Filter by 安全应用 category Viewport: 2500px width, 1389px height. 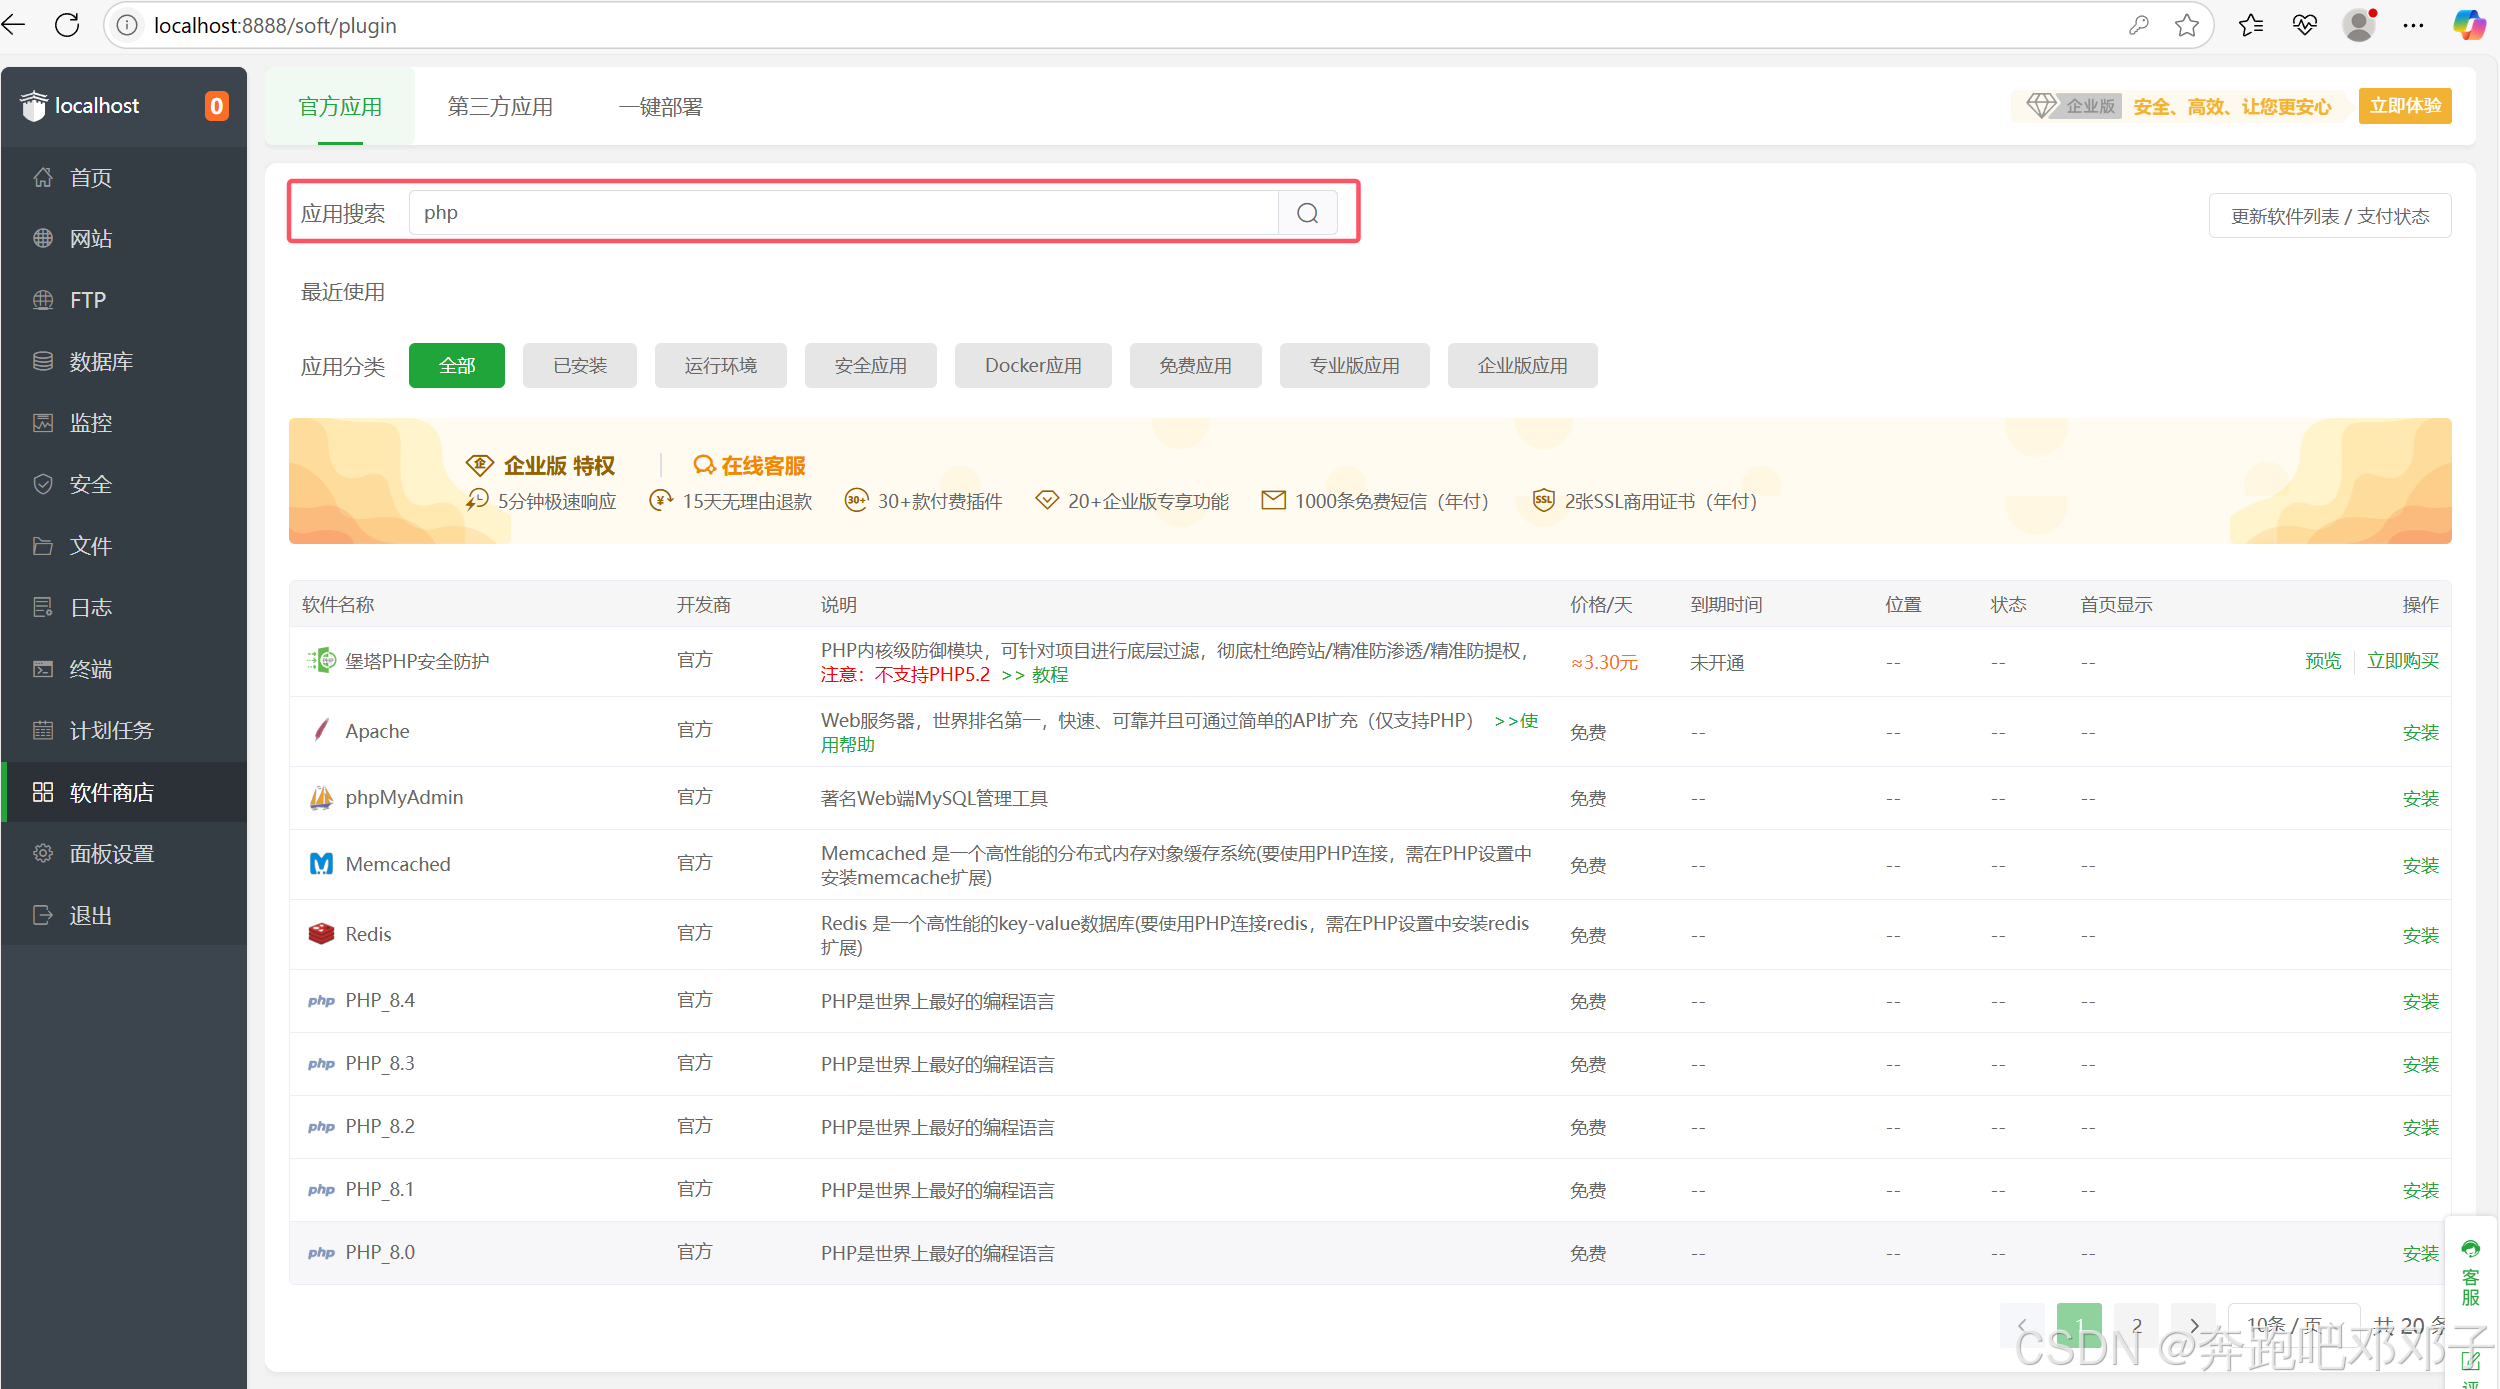point(871,366)
